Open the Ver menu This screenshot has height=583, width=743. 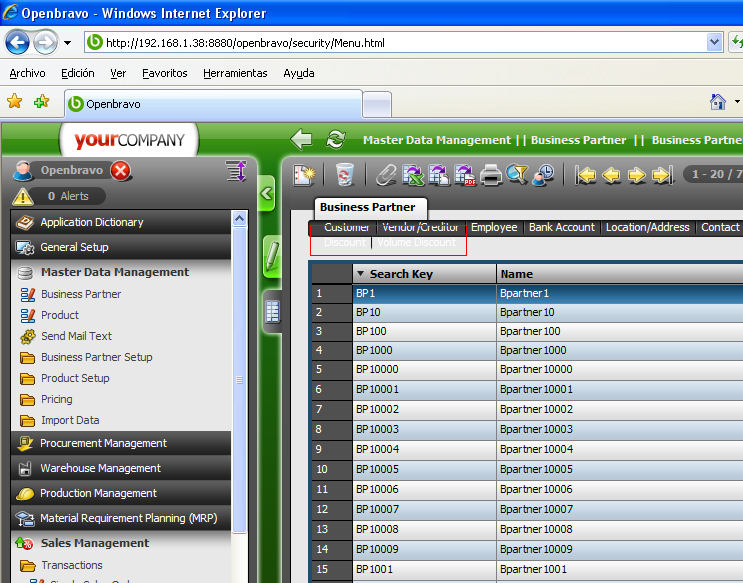tap(118, 73)
